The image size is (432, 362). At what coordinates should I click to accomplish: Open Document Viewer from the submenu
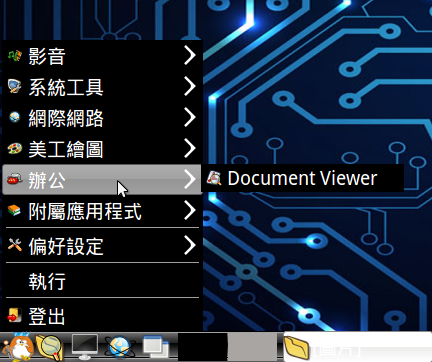(303, 178)
